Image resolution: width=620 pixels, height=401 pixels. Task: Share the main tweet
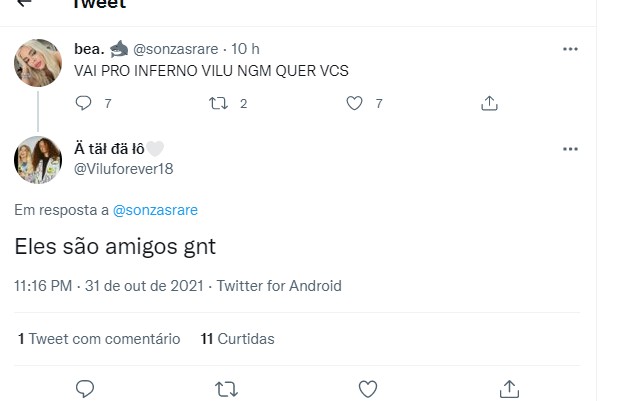[x=508, y=388]
